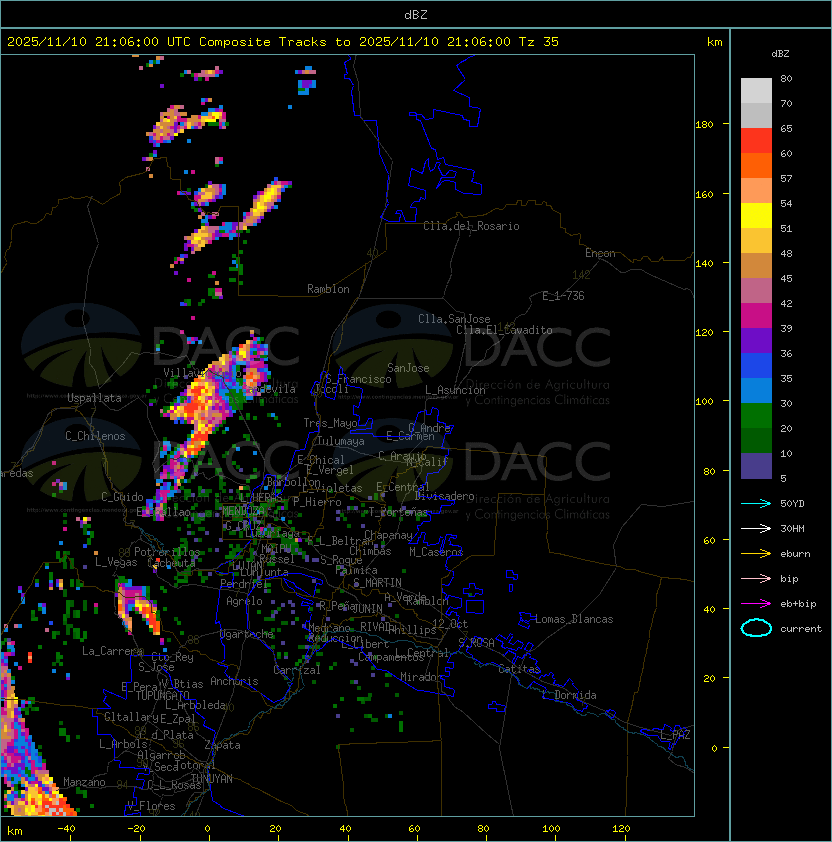Click the 'Carrizal' map label
The image size is (832, 842).
pos(297,670)
